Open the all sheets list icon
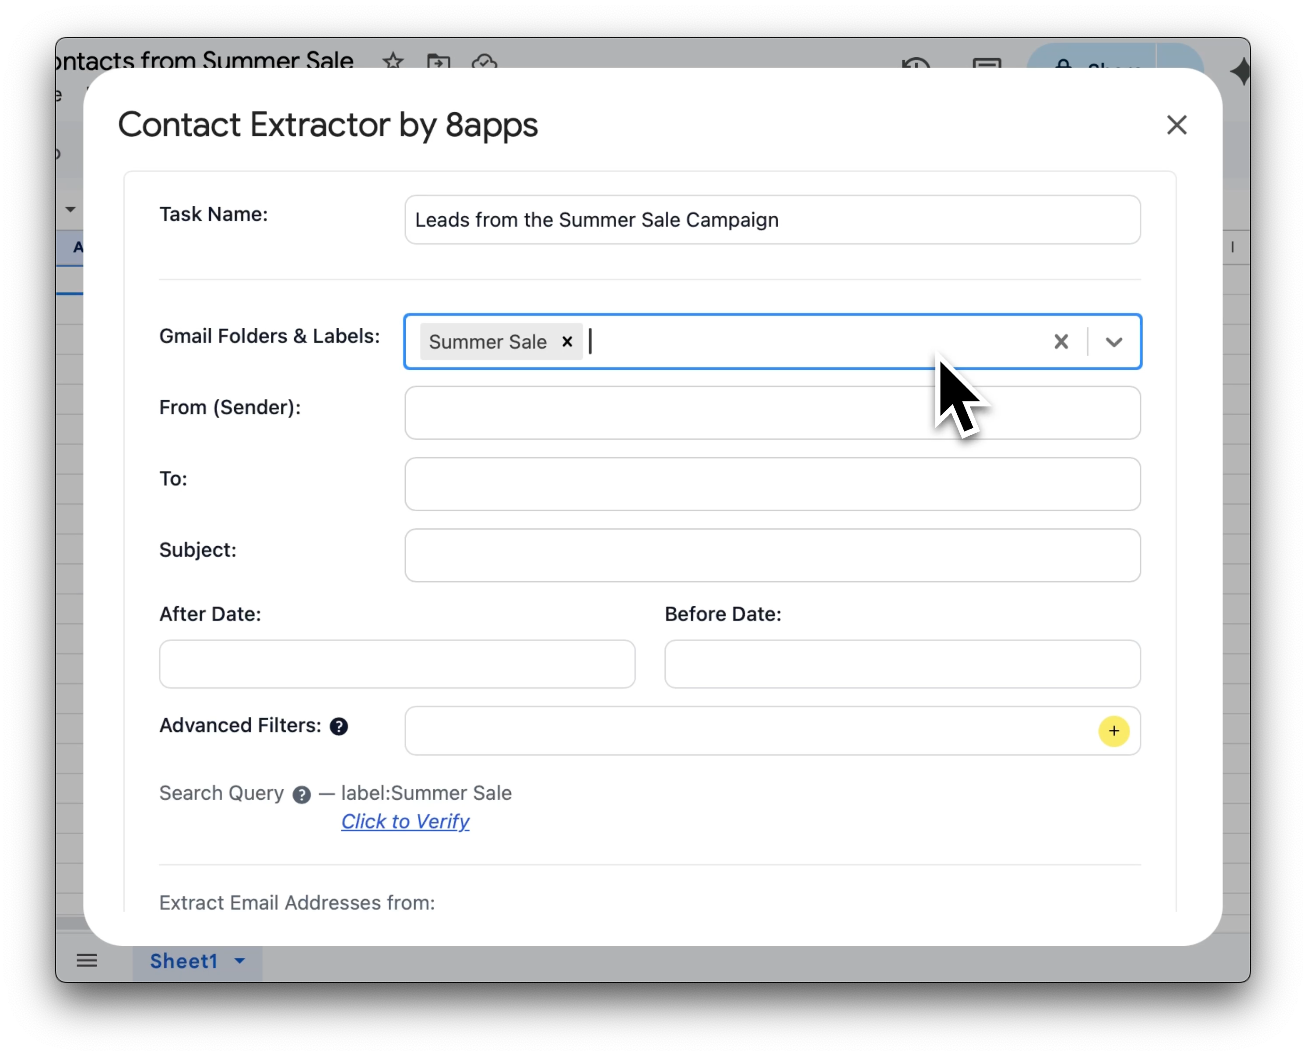The height and width of the screenshot is (1056, 1306). click(x=87, y=961)
